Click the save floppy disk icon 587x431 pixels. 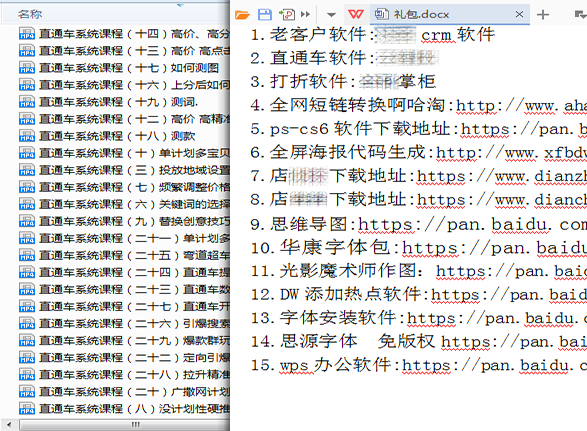point(265,15)
